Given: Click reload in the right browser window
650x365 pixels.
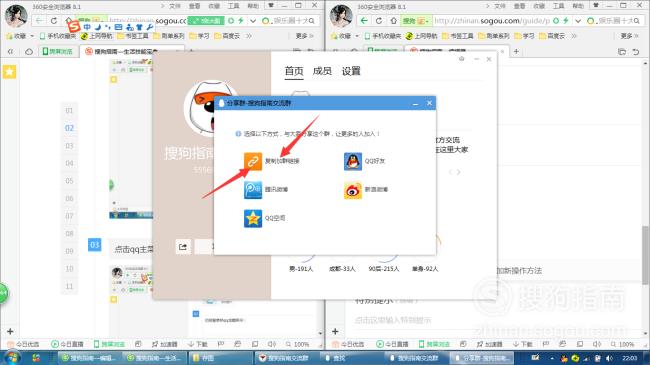Looking at the screenshot, I should [378, 20].
